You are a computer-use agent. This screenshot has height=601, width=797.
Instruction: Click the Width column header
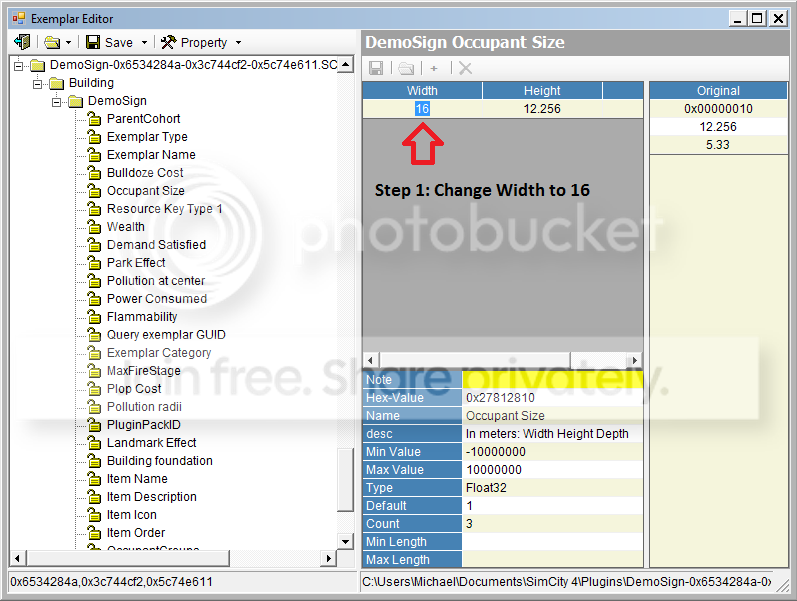[422, 91]
